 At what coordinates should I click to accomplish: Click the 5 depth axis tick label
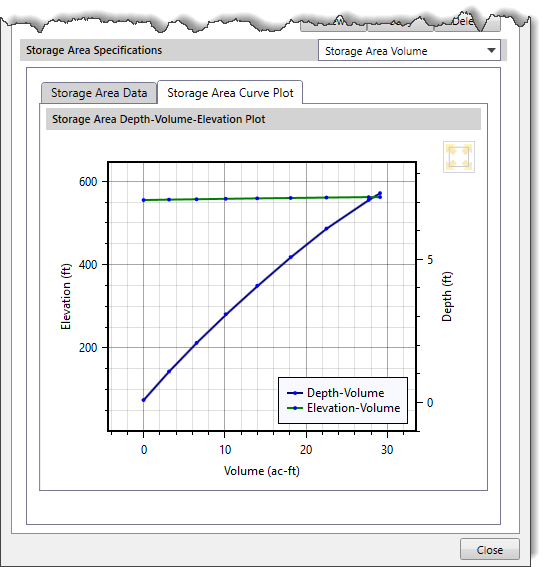pos(430,260)
